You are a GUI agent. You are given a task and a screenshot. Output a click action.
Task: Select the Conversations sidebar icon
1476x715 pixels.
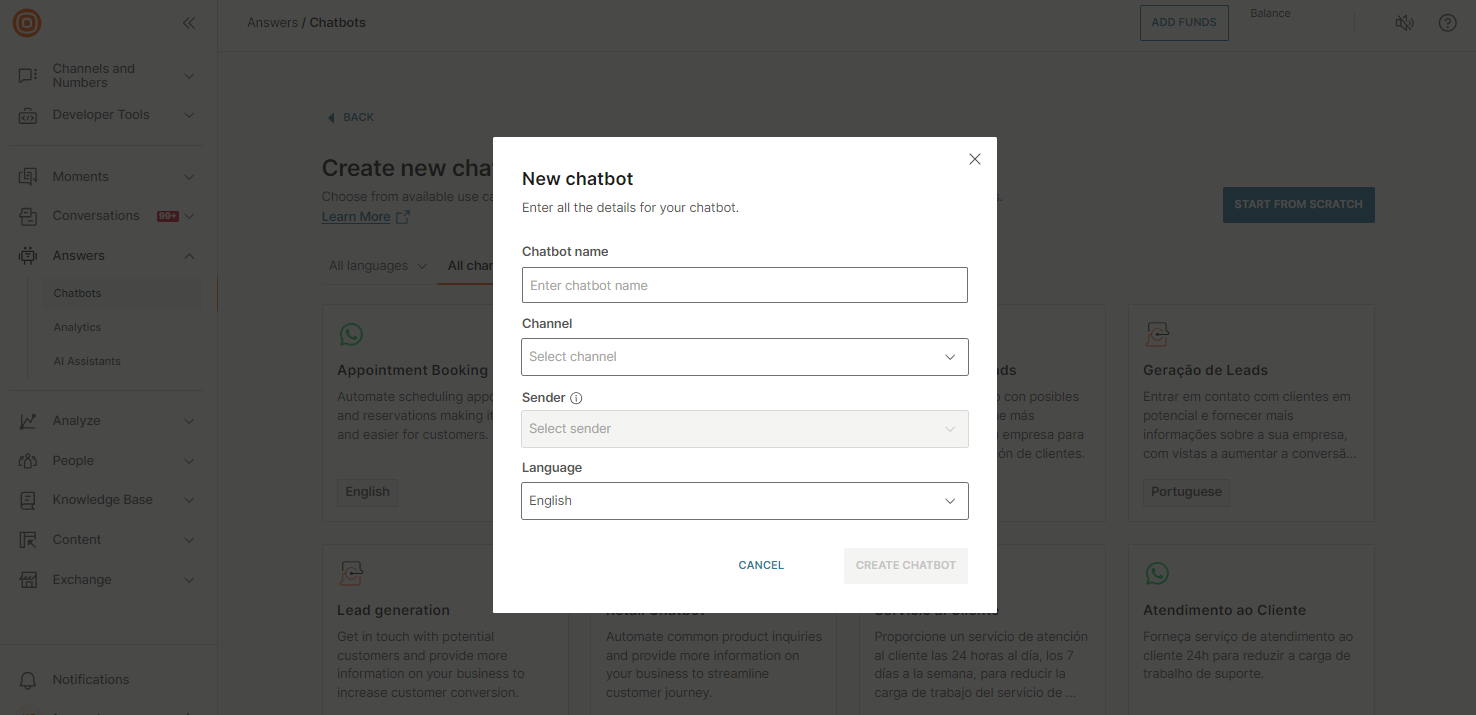pos(29,215)
